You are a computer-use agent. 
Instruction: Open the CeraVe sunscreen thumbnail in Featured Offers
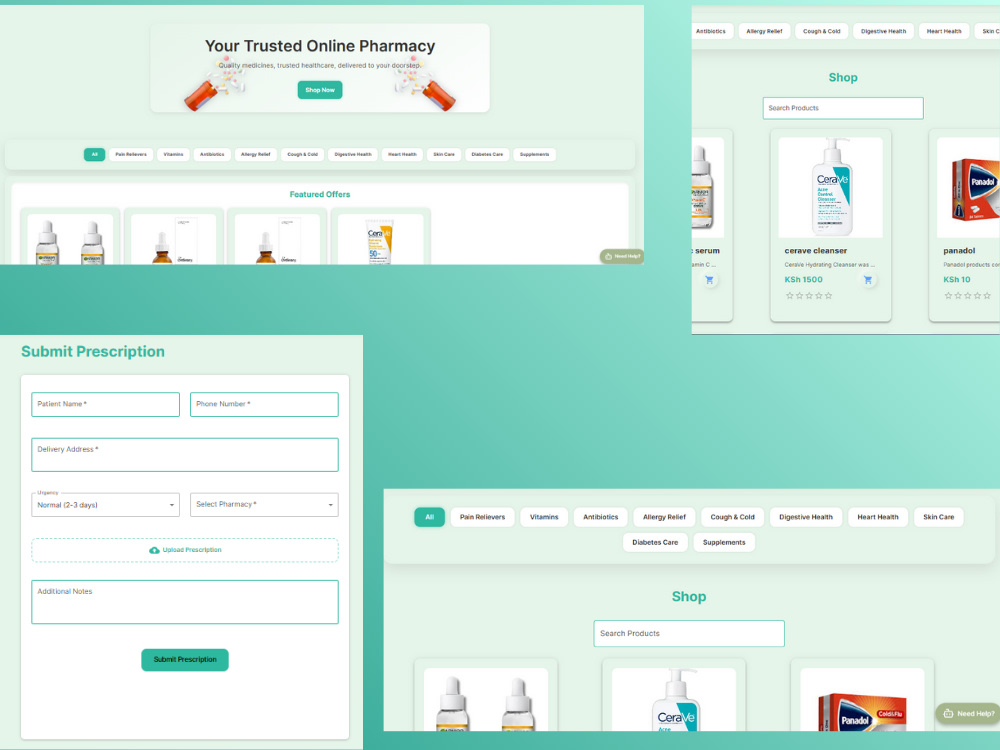380,239
